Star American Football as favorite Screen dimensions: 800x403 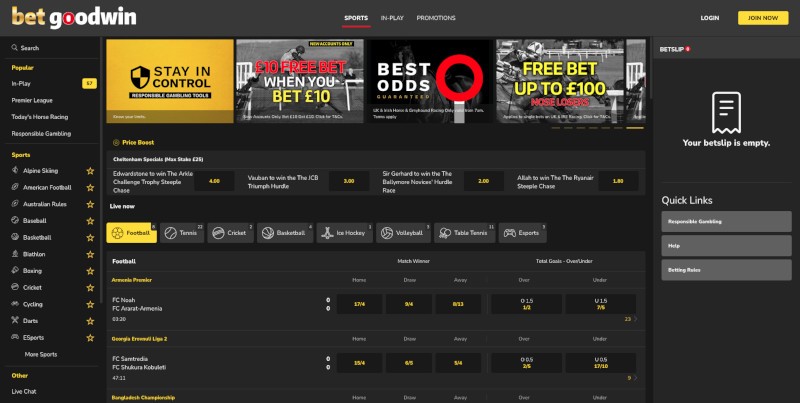[90, 187]
